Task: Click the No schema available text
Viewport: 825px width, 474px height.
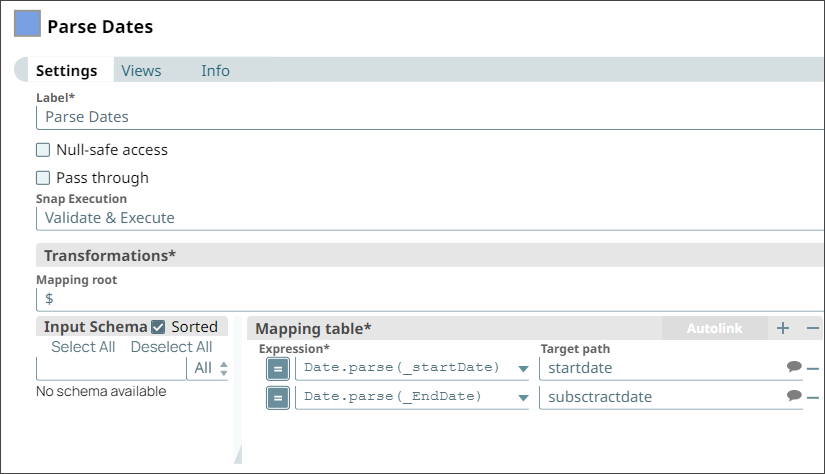Action: point(101,391)
